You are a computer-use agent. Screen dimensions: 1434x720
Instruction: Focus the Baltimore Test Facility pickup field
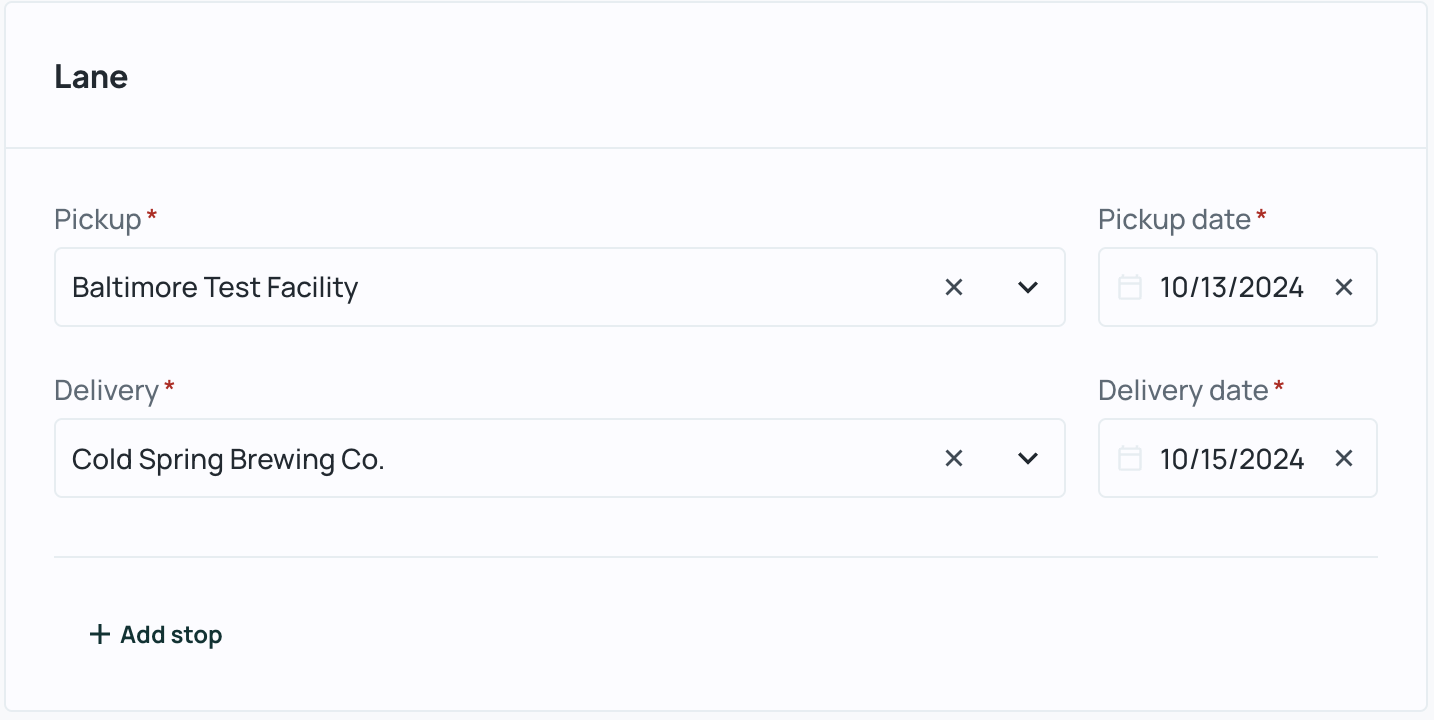click(559, 287)
